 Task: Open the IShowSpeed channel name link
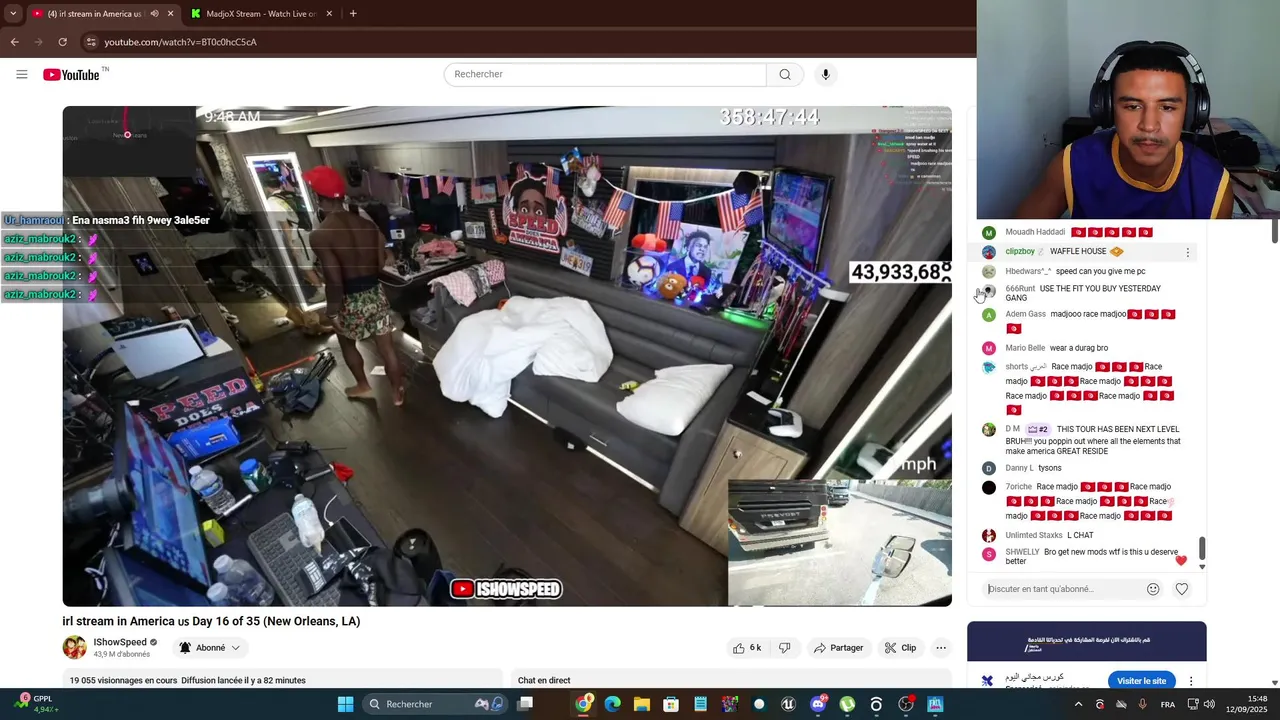coord(120,642)
